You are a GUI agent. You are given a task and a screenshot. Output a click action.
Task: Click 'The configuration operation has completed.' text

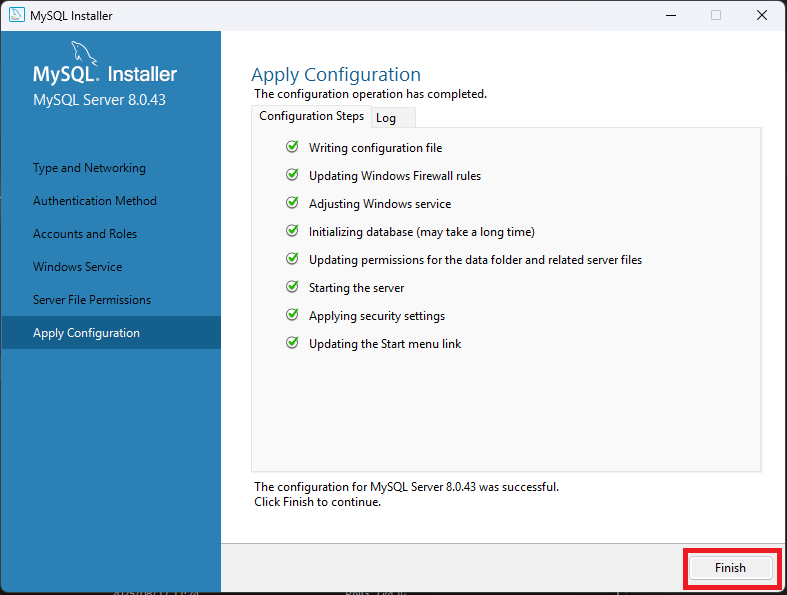click(370, 94)
